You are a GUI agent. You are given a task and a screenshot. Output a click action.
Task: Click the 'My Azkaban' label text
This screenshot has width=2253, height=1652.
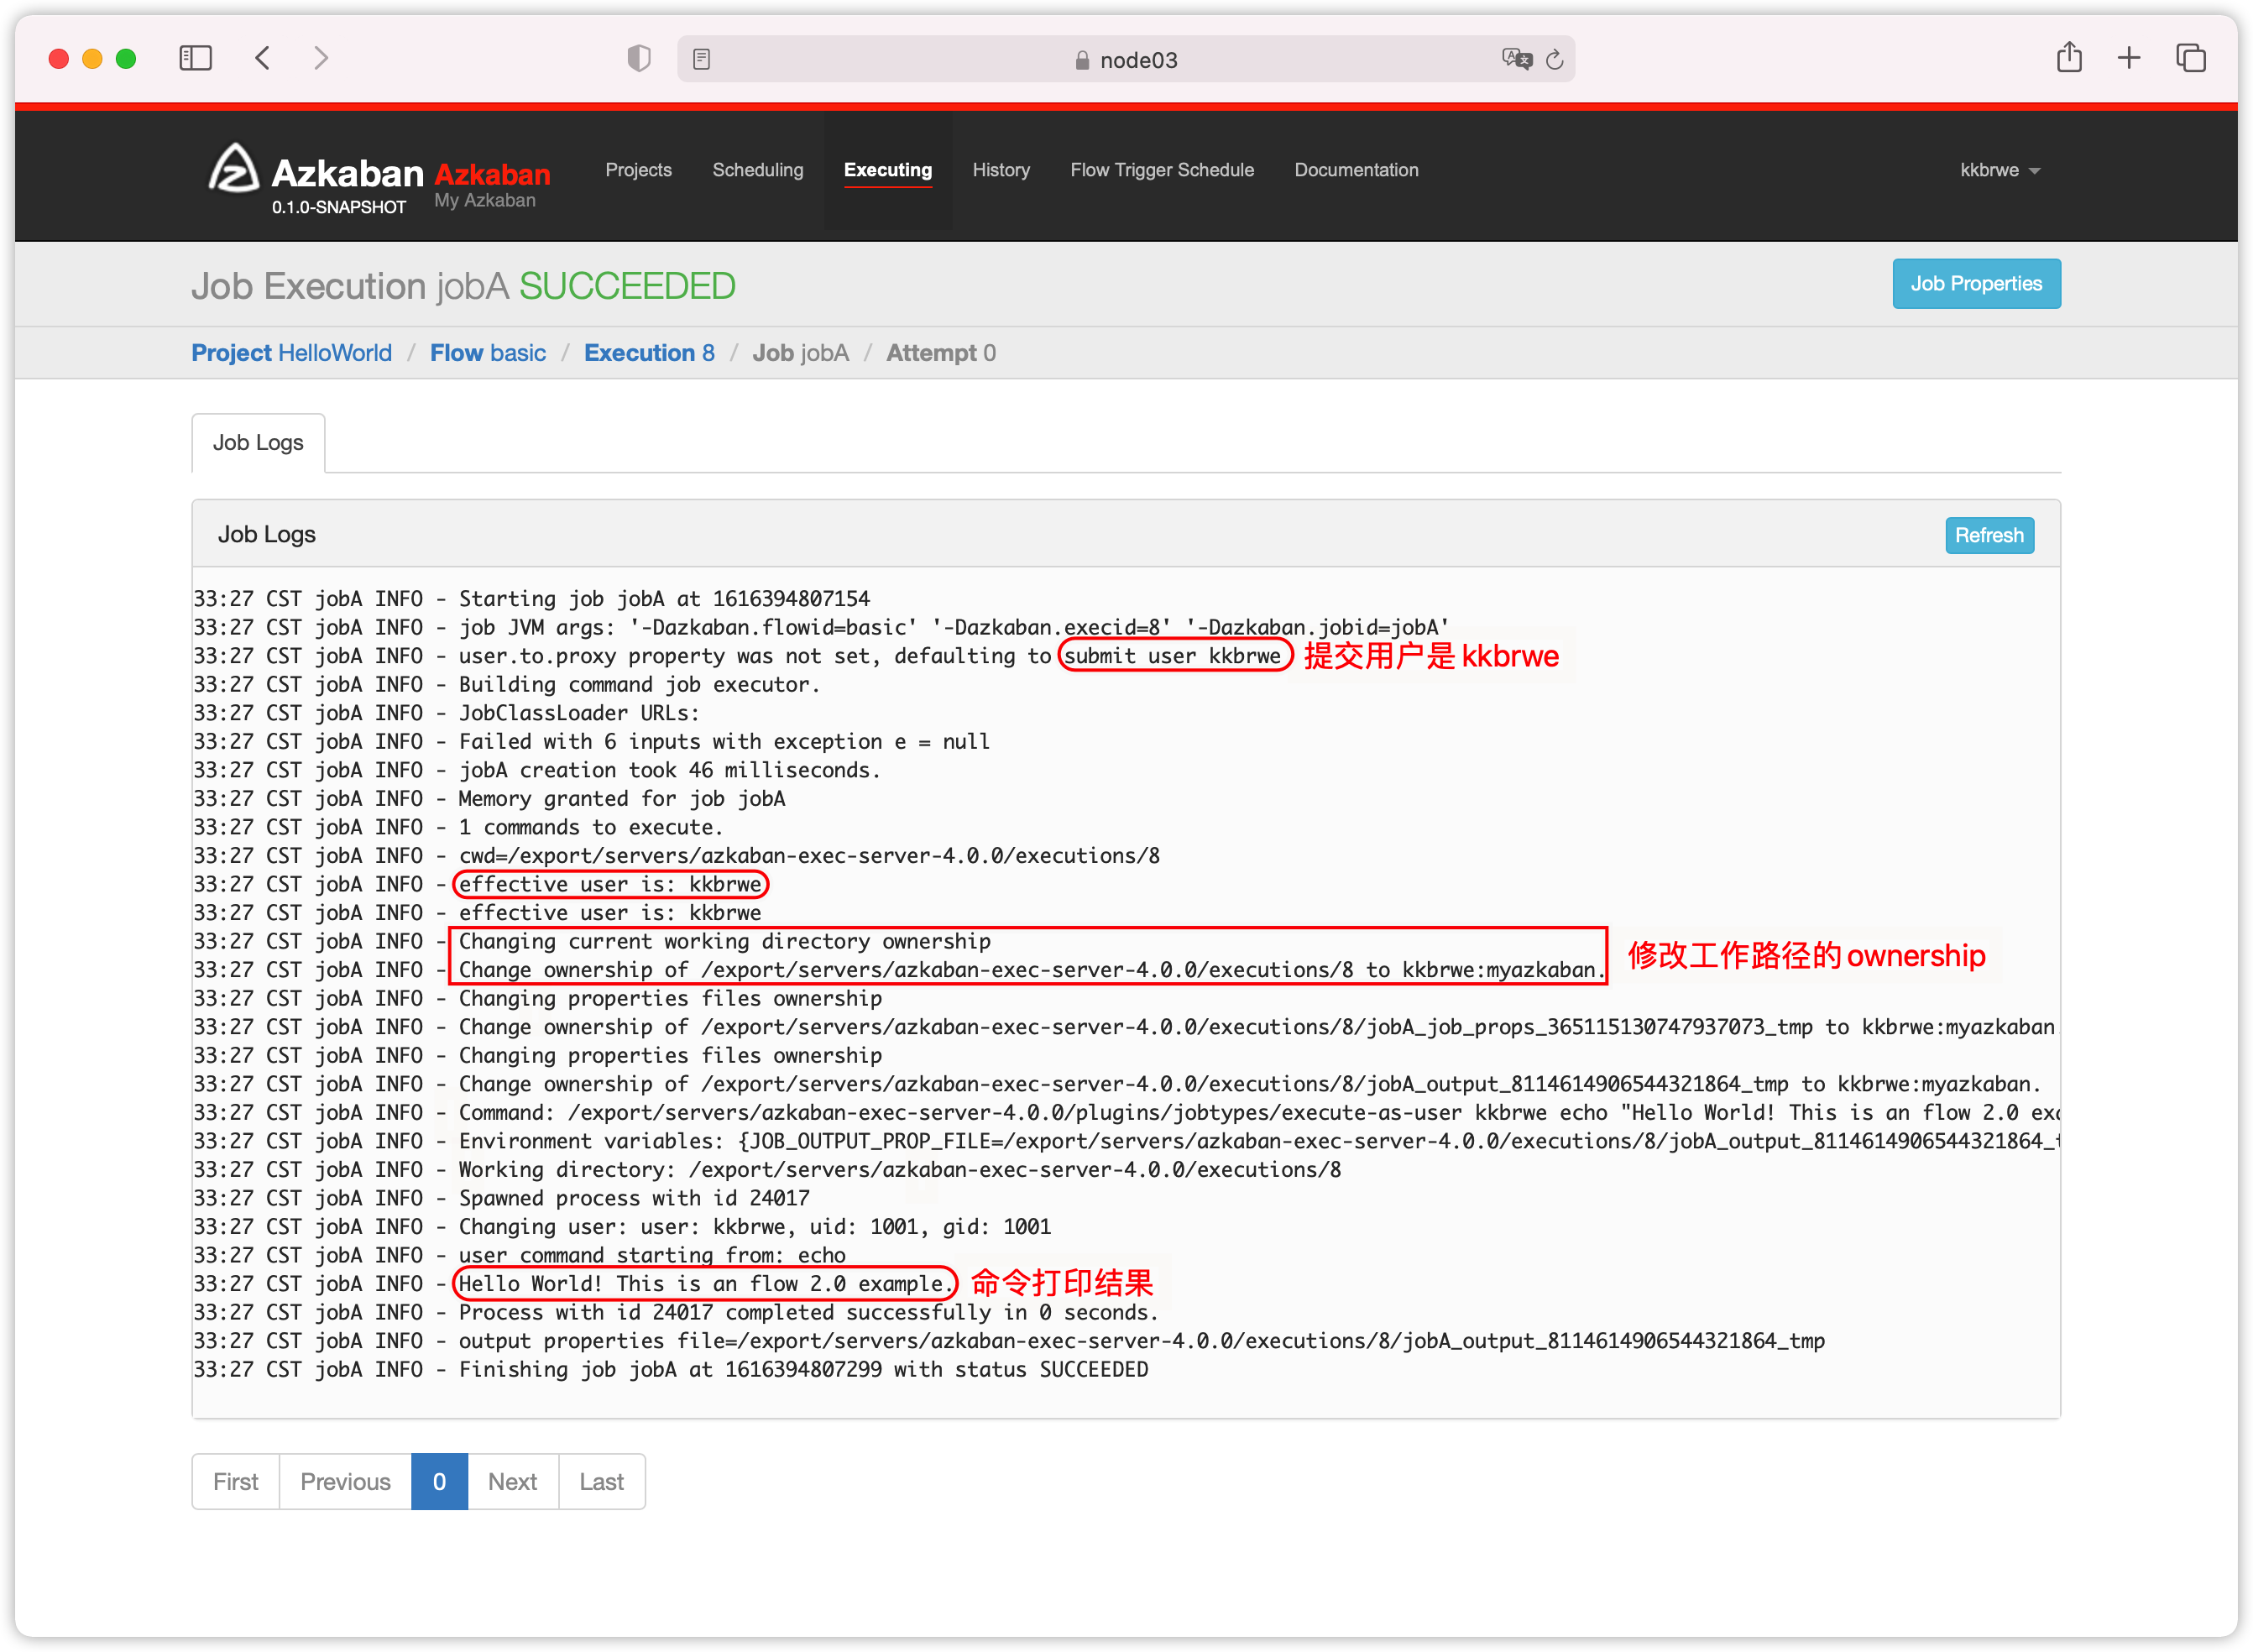485,200
